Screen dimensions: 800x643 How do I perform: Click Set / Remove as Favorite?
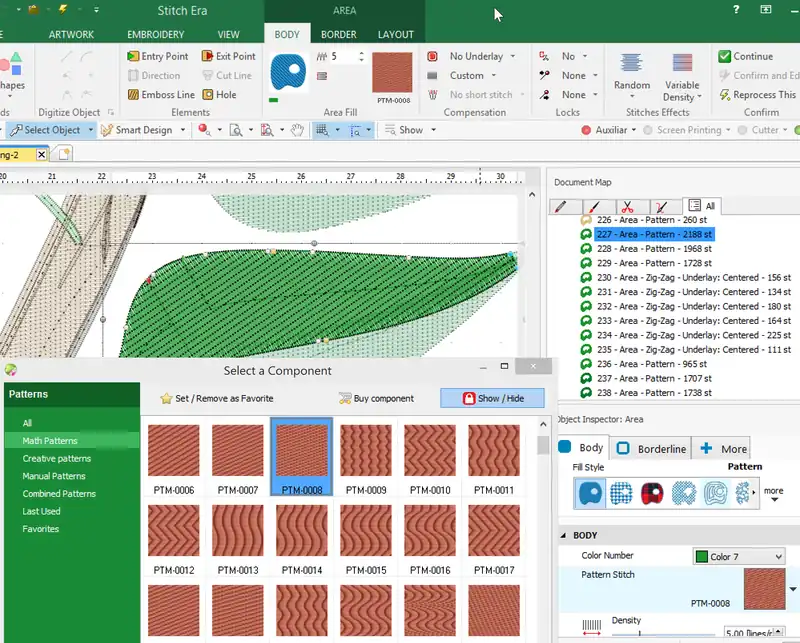216,398
